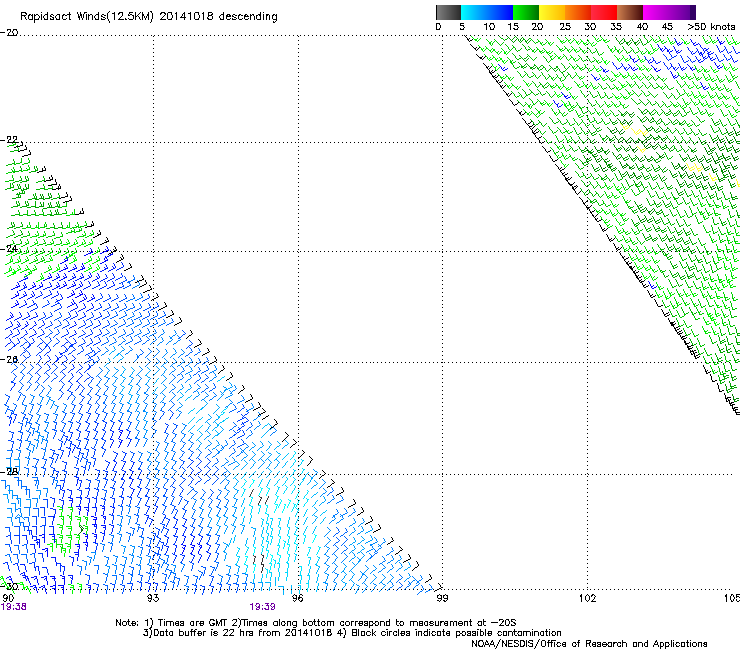Click the '105' longitude axis label

(x=732, y=598)
